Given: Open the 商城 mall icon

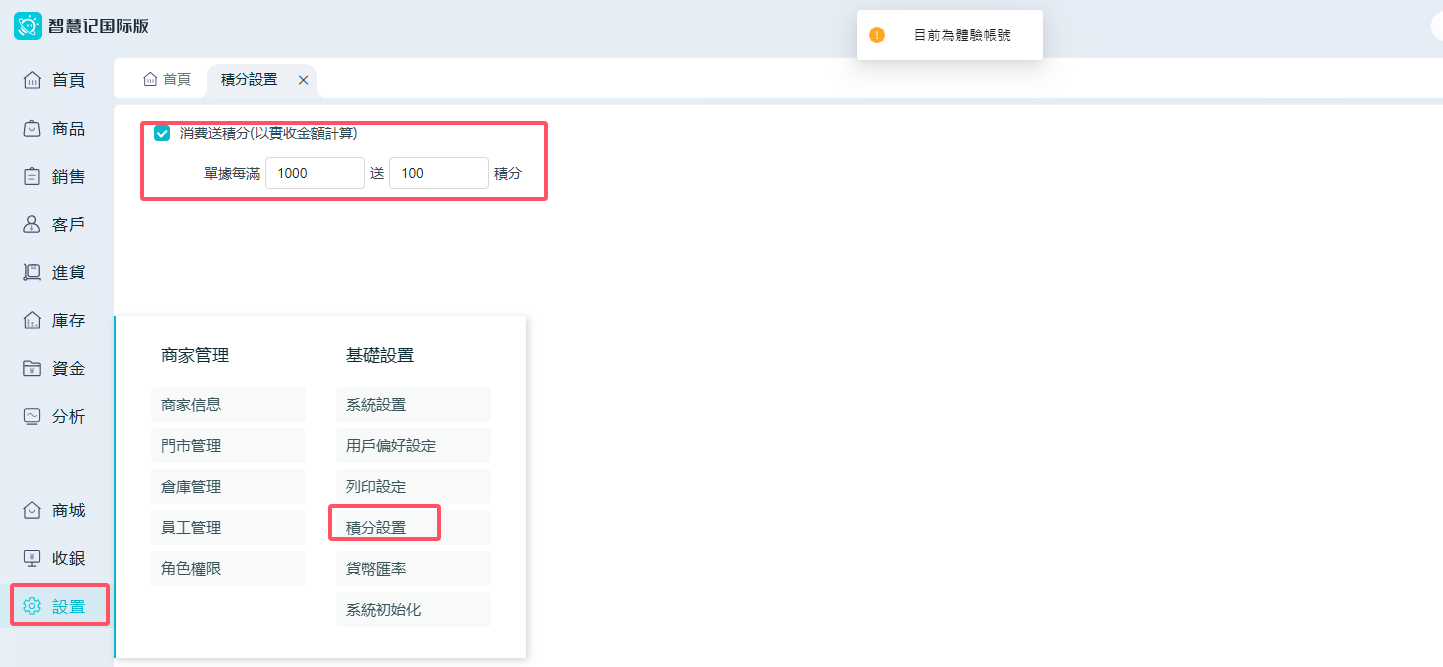Looking at the screenshot, I should [x=32, y=510].
